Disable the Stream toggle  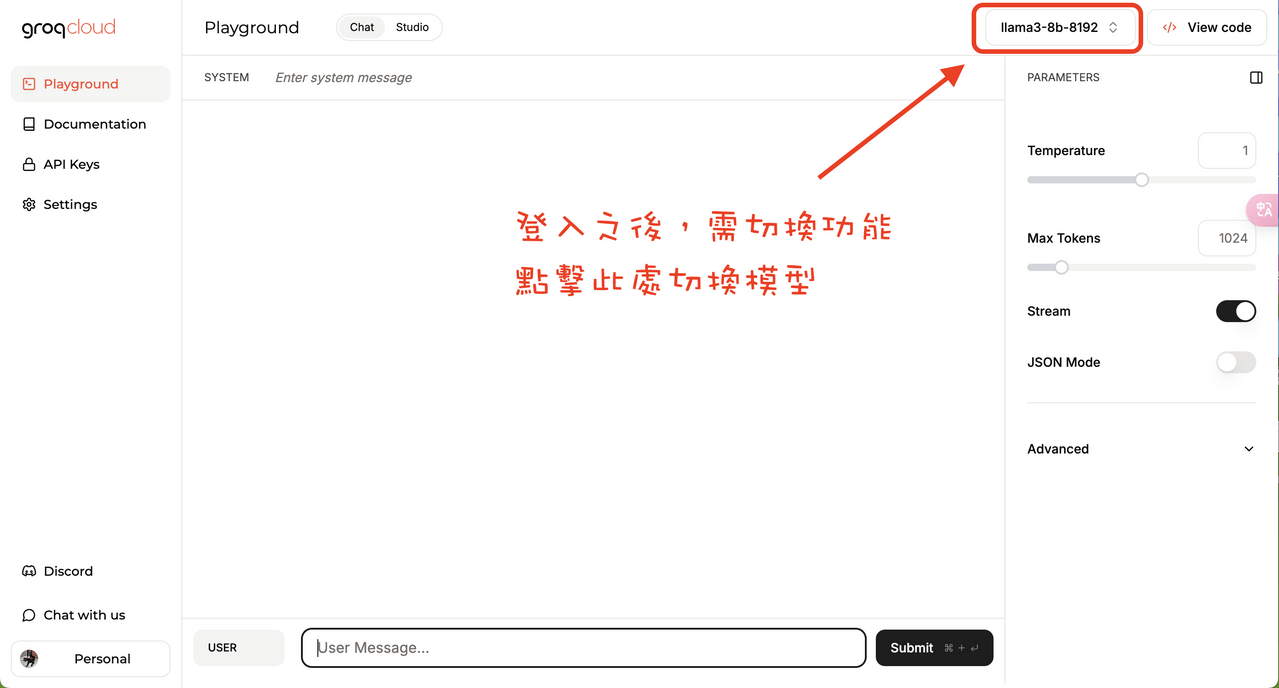[1236, 311]
